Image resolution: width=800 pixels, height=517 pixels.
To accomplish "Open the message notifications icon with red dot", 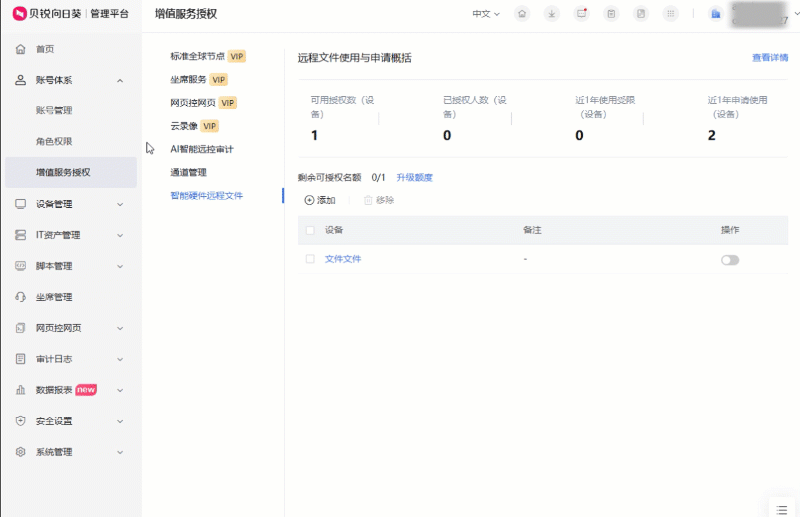I will 582,14.
